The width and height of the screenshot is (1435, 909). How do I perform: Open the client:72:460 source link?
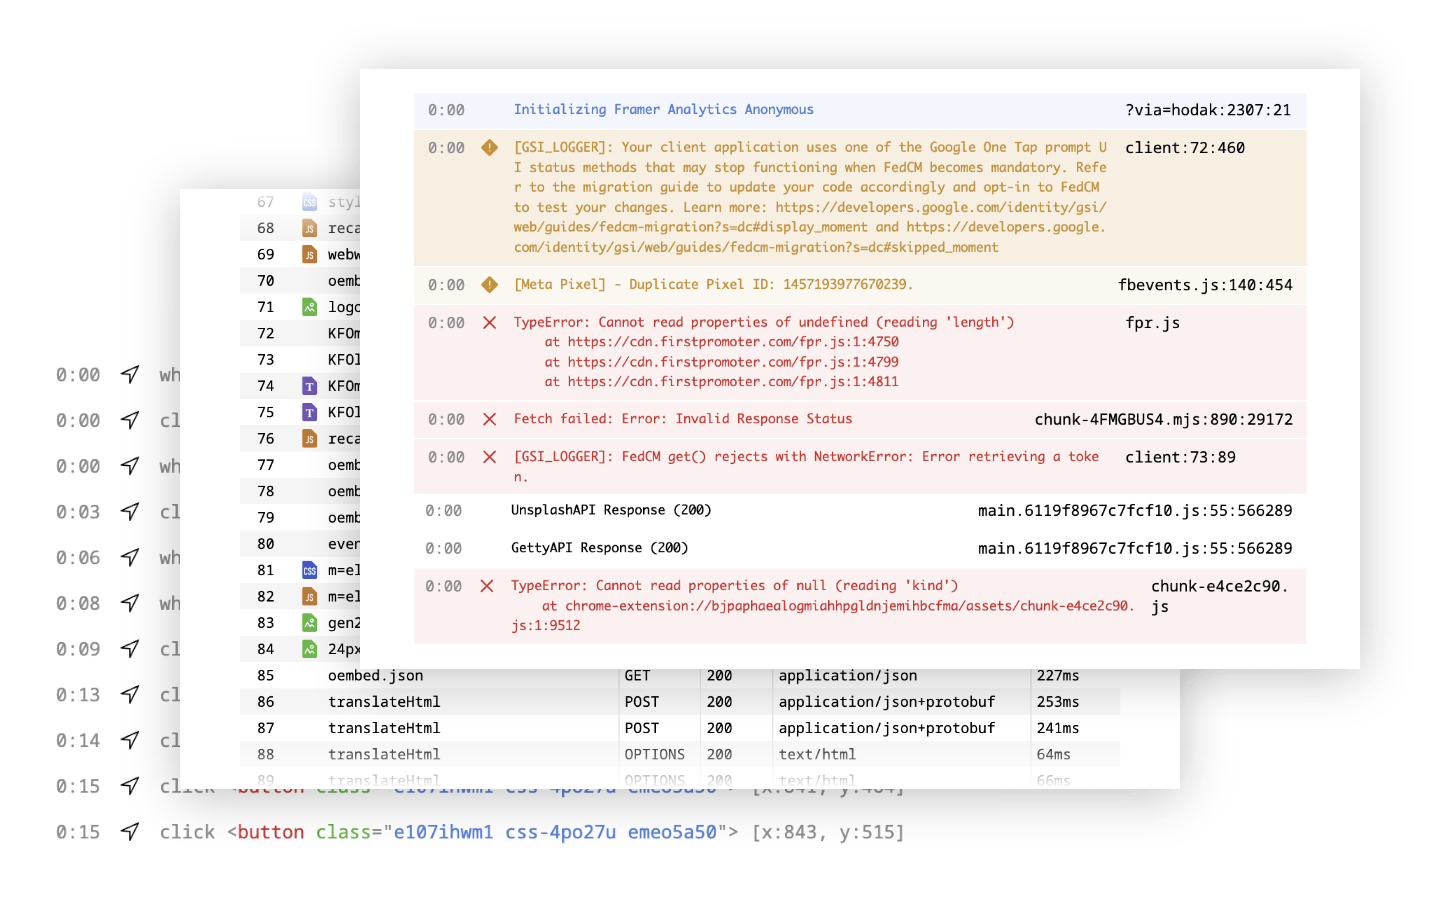tap(1184, 148)
